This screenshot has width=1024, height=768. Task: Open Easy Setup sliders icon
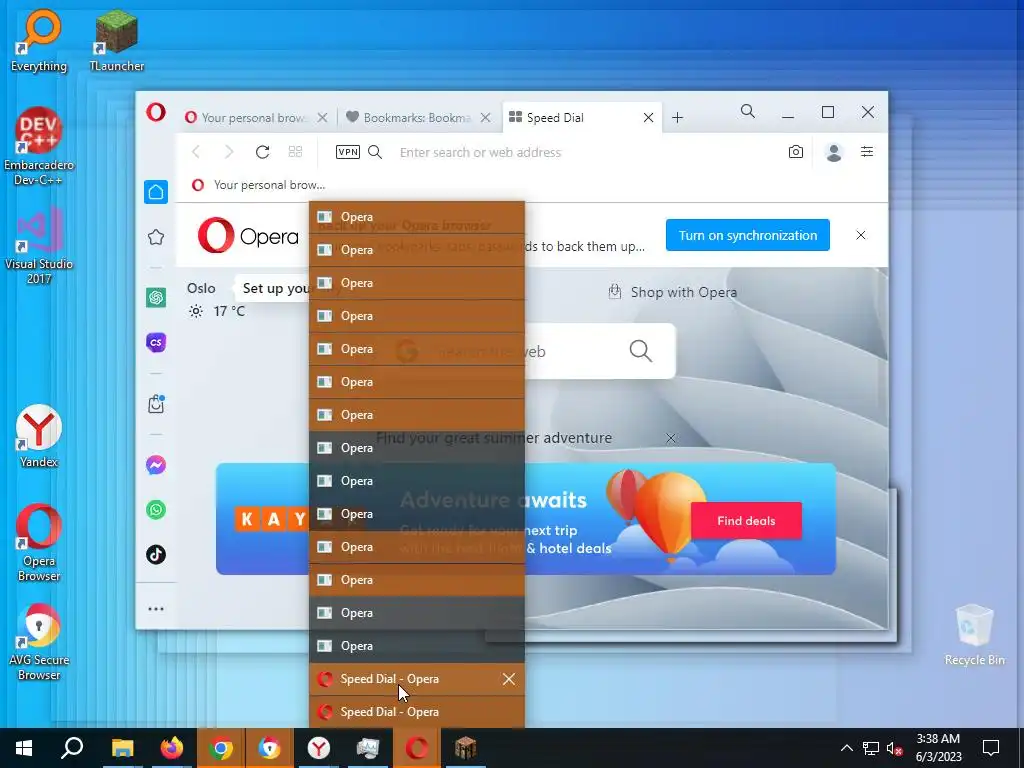(x=867, y=152)
